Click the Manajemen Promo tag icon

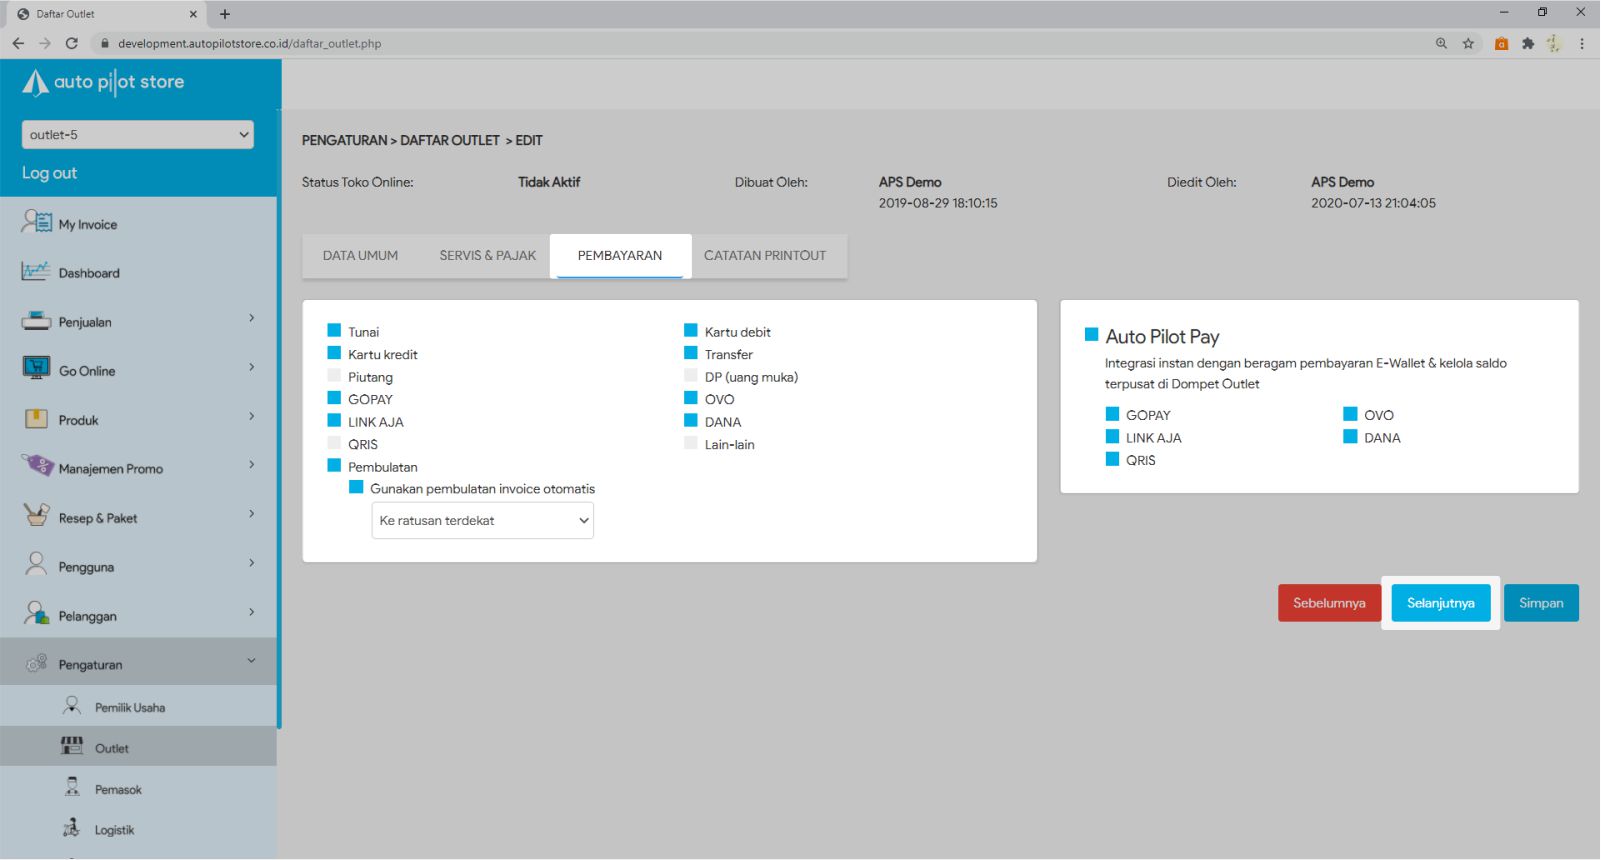[x=36, y=466]
